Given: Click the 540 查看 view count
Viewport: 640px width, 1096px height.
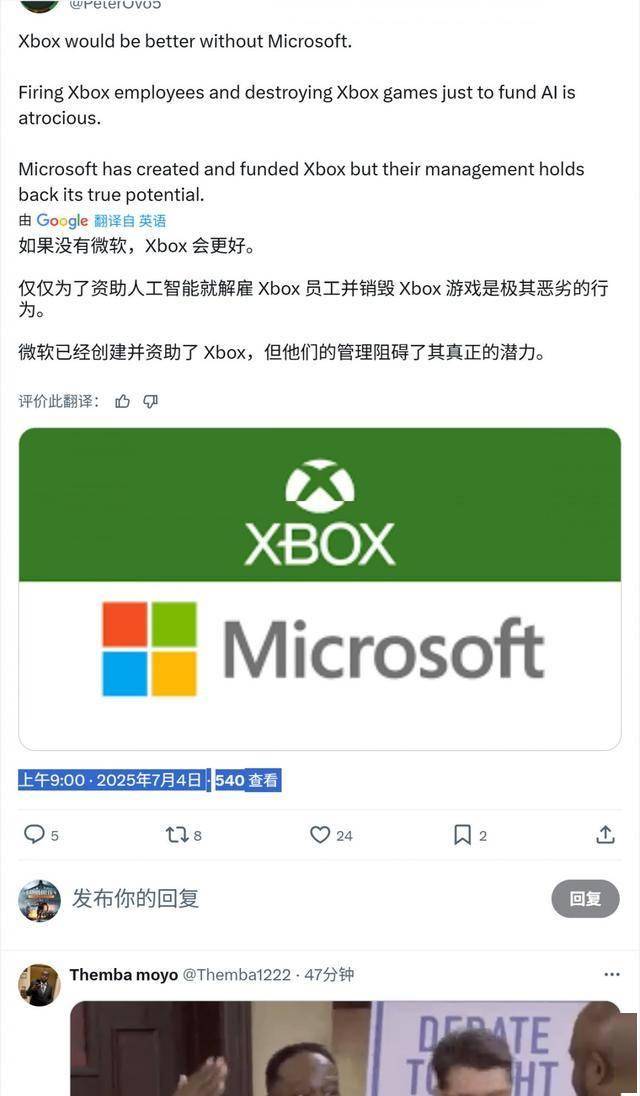Looking at the screenshot, I should [247, 780].
